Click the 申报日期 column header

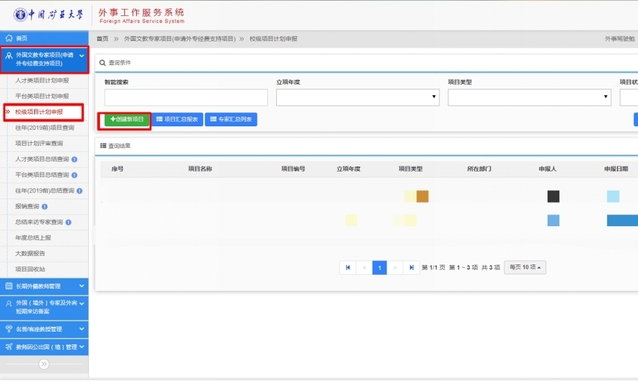click(616, 169)
